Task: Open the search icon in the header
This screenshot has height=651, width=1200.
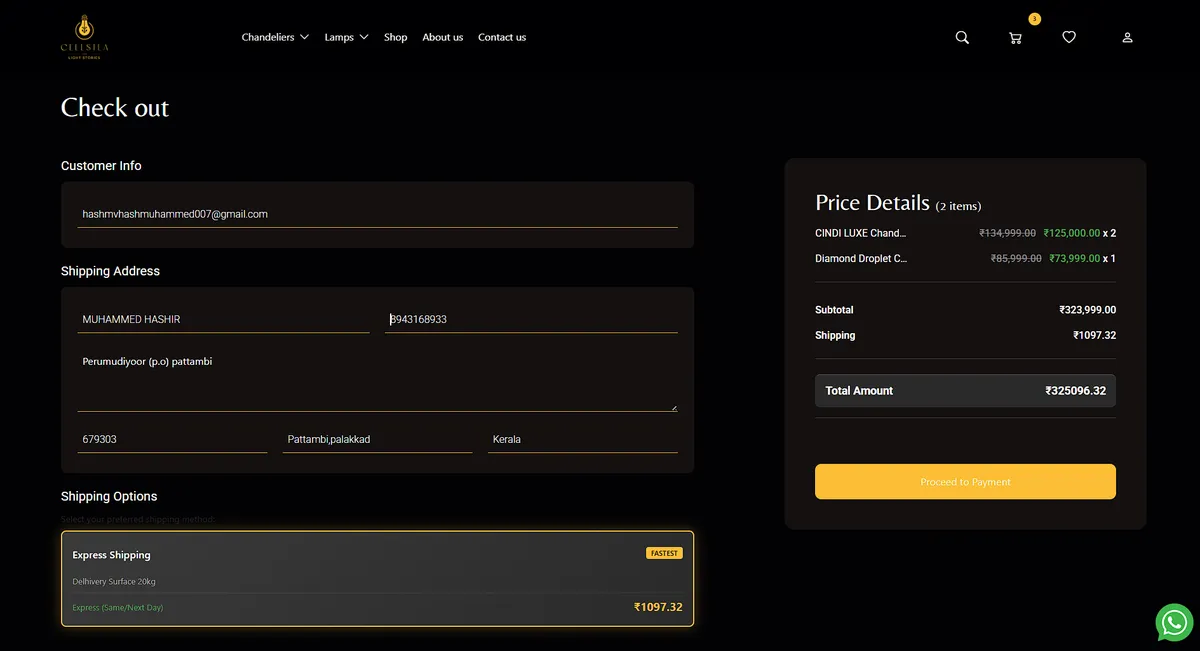Action: [x=962, y=37]
